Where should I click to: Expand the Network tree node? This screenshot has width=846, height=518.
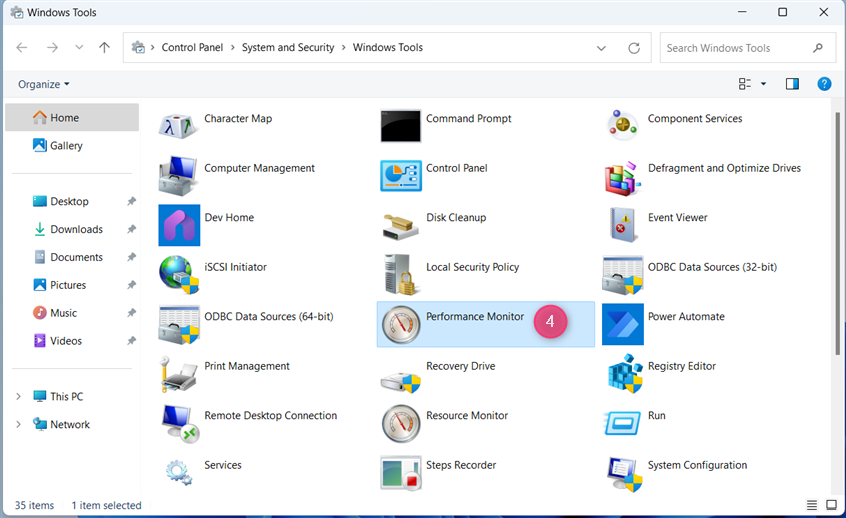pos(18,424)
